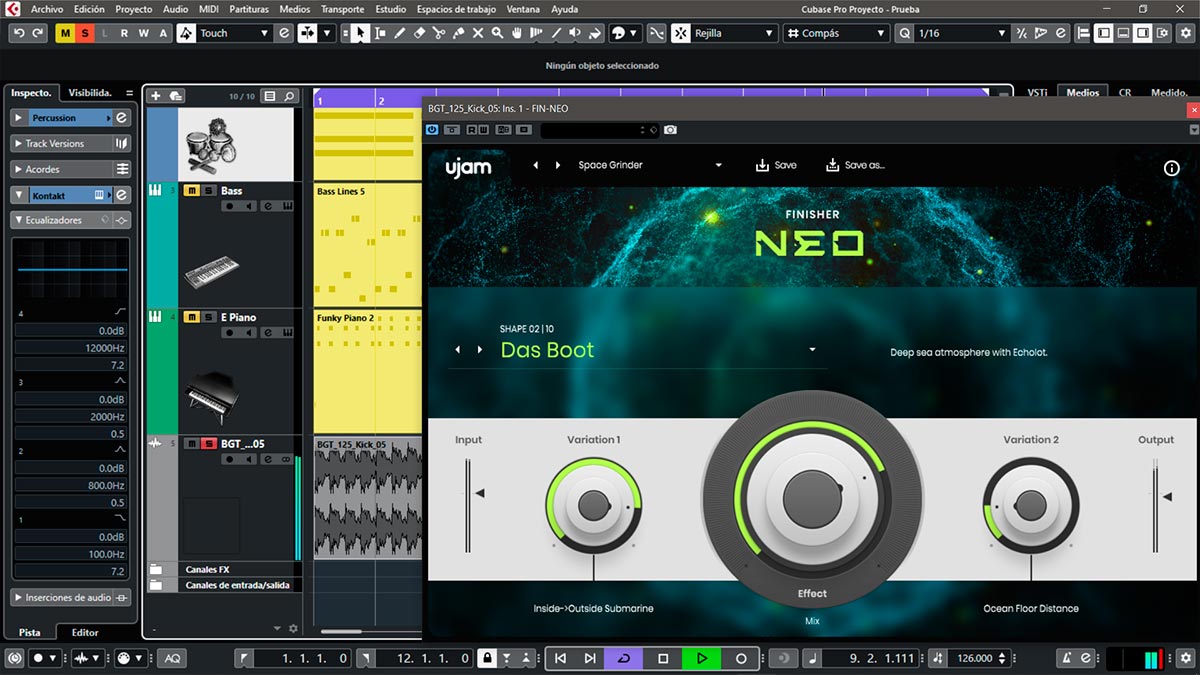Mute the Bass track

191,190
